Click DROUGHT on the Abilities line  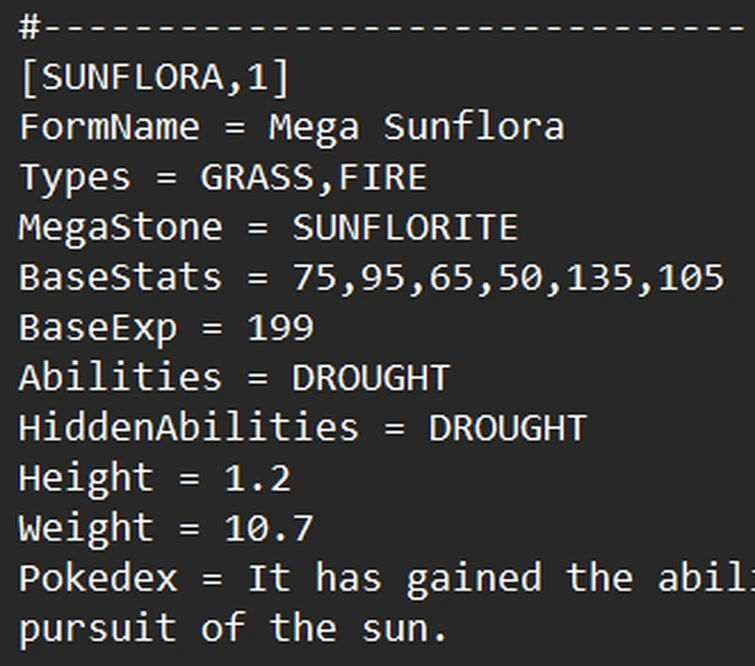(x=371, y=378)
